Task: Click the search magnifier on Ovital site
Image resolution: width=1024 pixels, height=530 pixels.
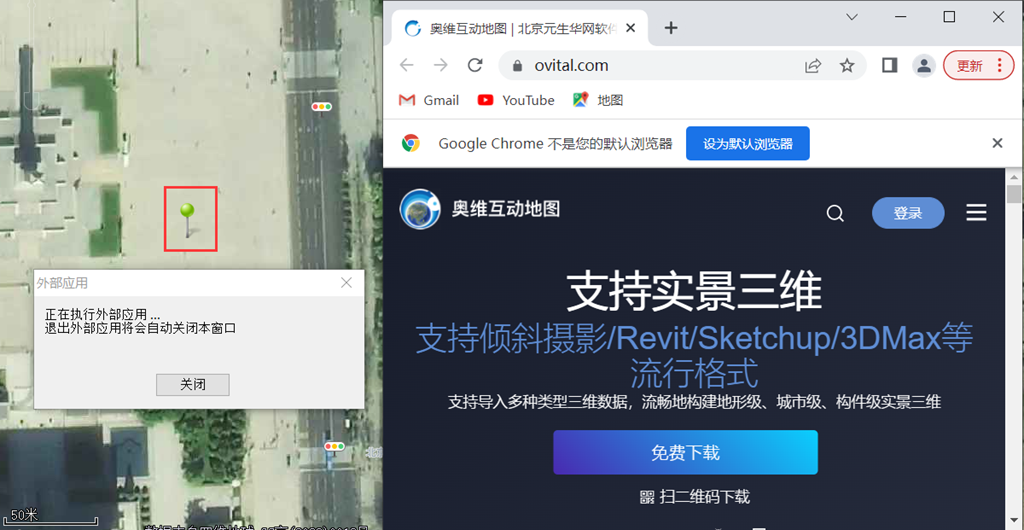Action: pyautogui.click(x=835, y=213)
